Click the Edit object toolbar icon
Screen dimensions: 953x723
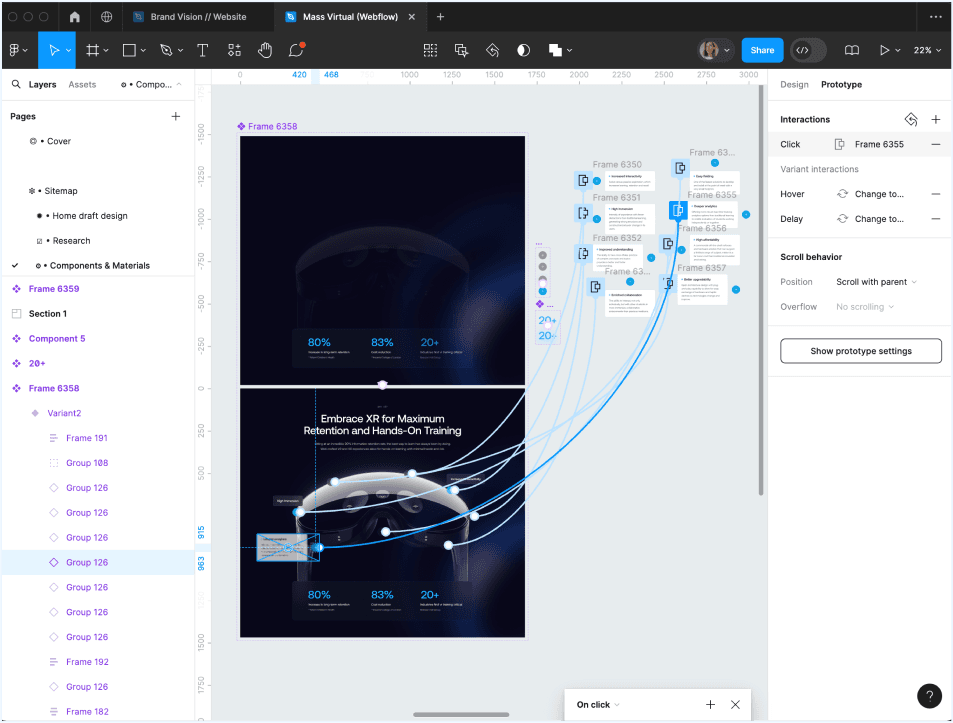430,50
